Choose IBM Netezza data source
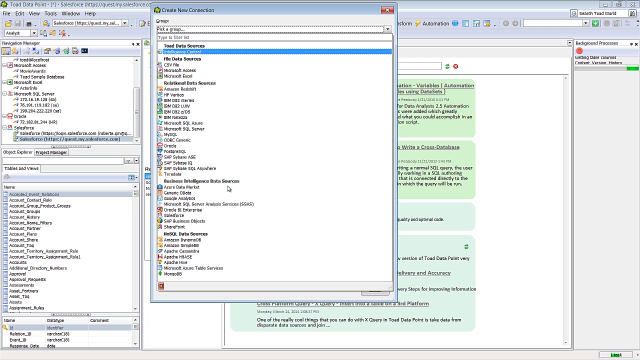The image size is (640, 360). point(175,118)
